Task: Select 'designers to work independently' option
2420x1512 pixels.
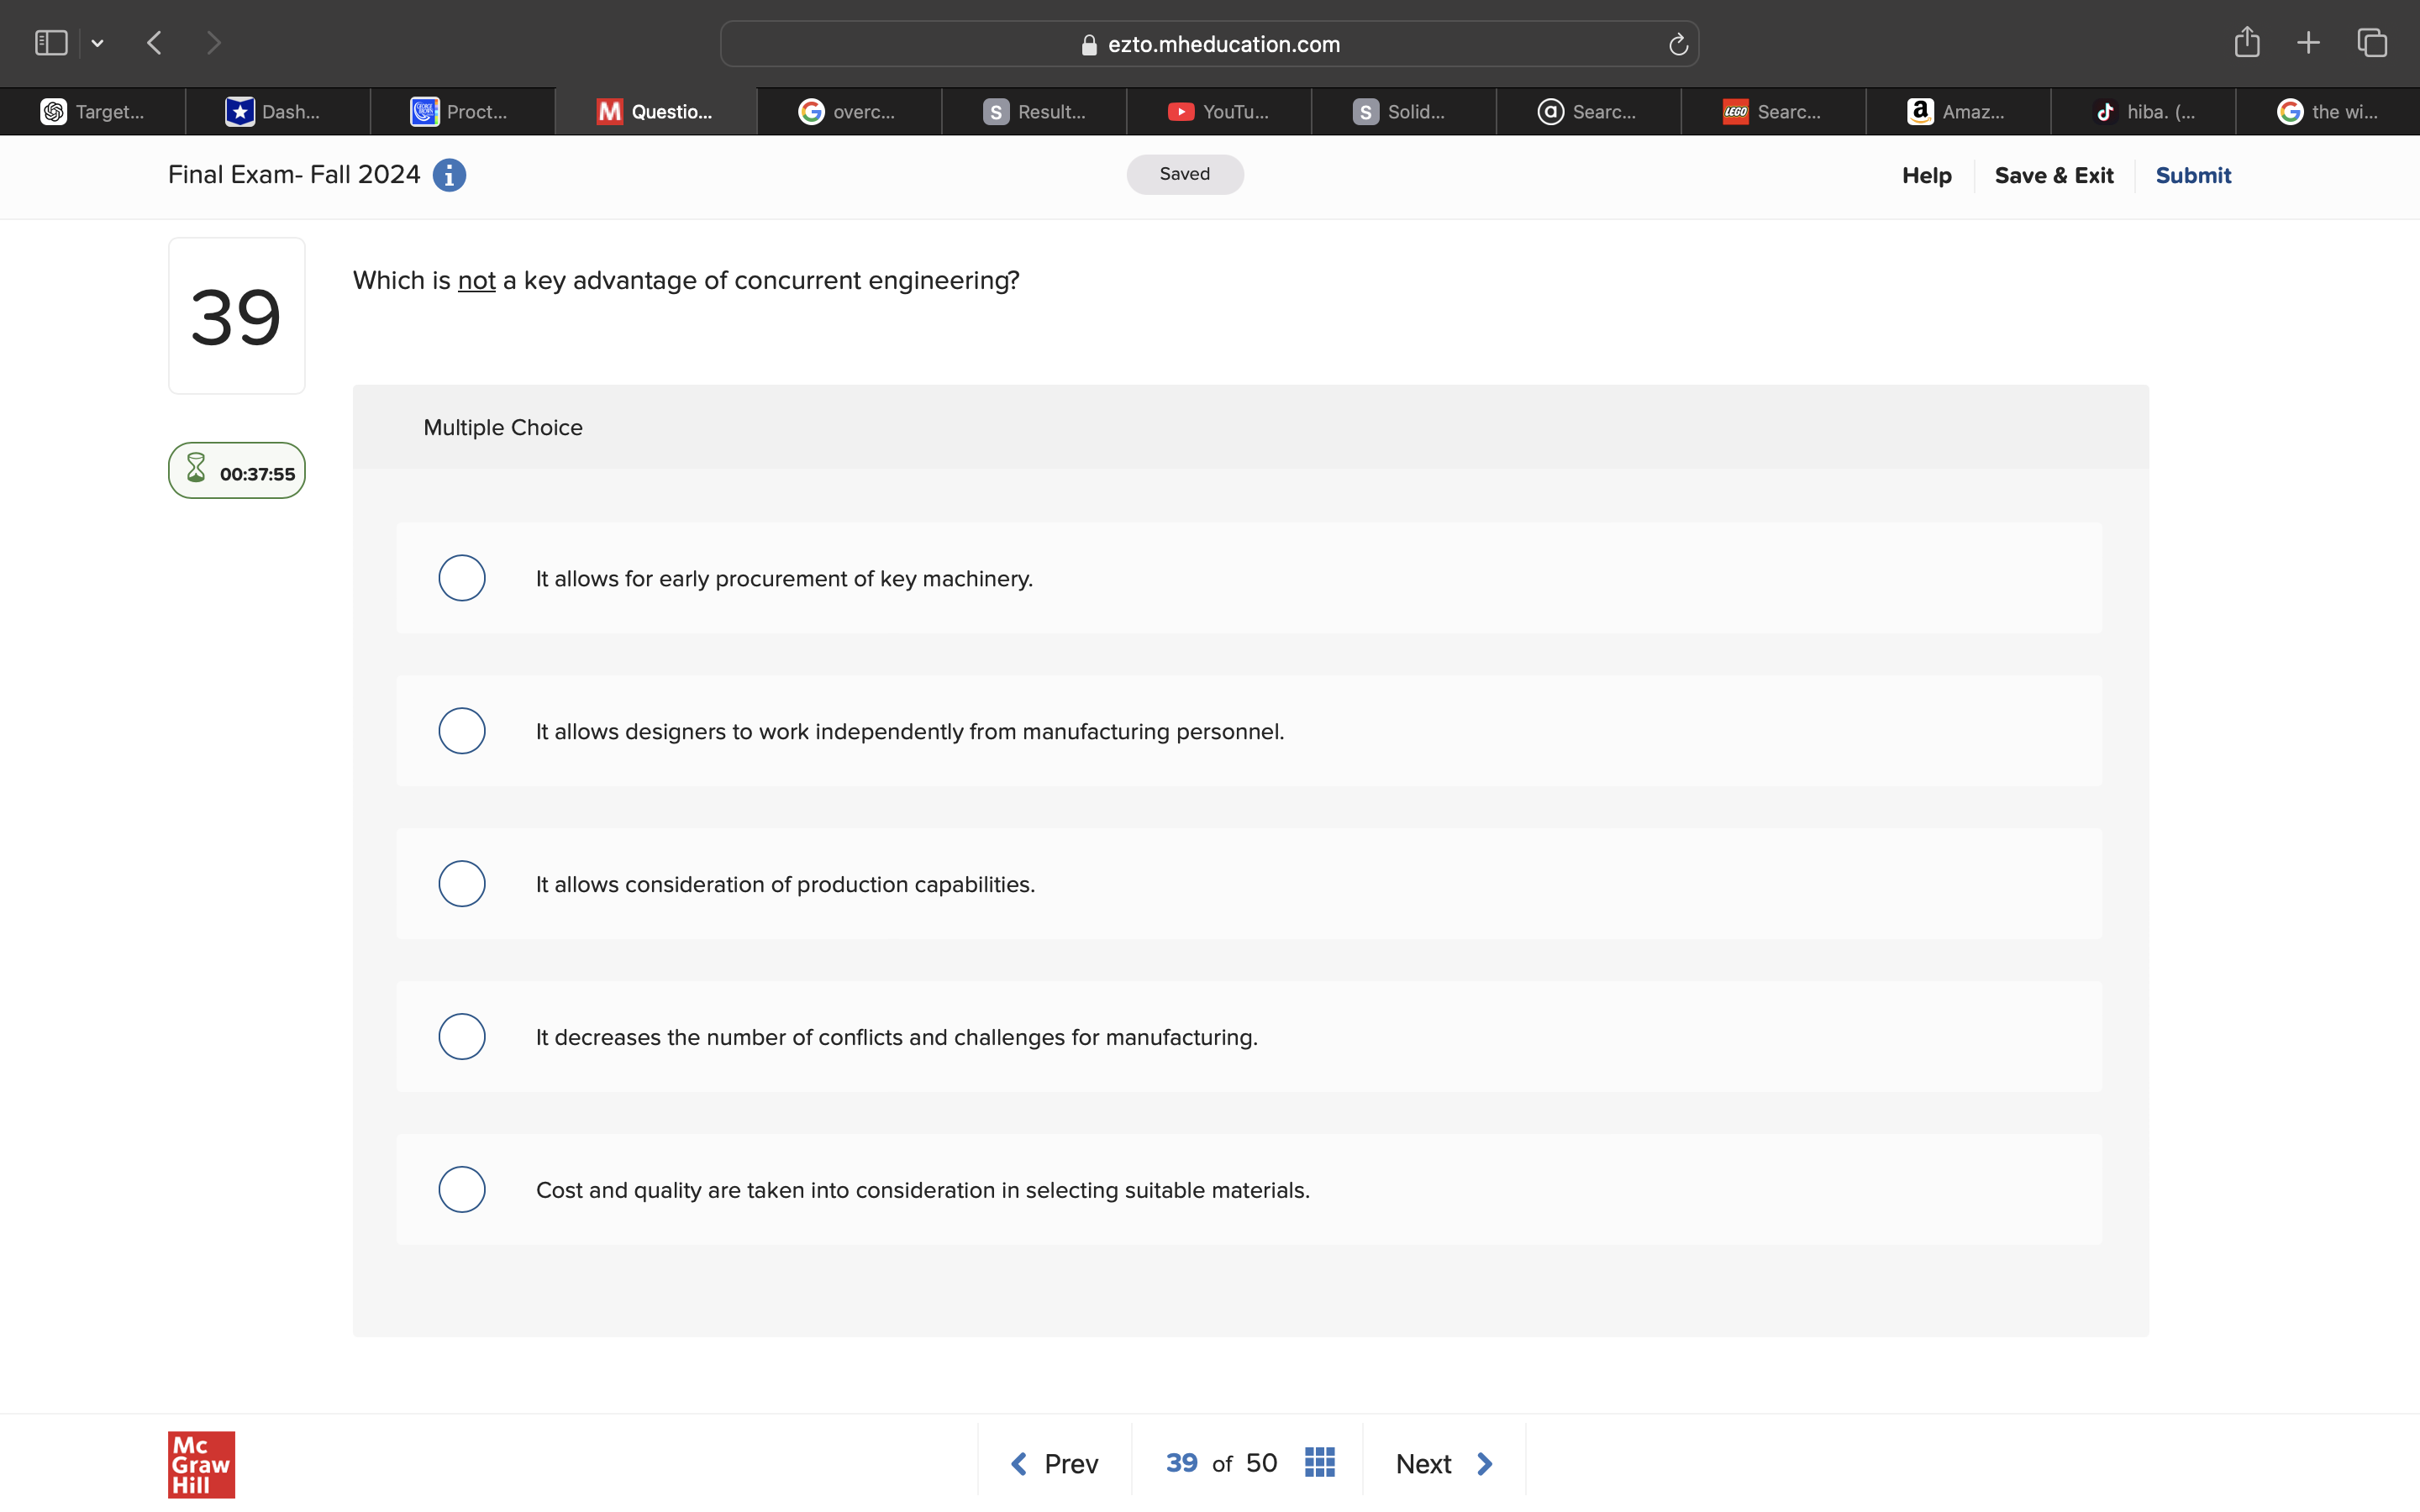Action: pos(462,731)
